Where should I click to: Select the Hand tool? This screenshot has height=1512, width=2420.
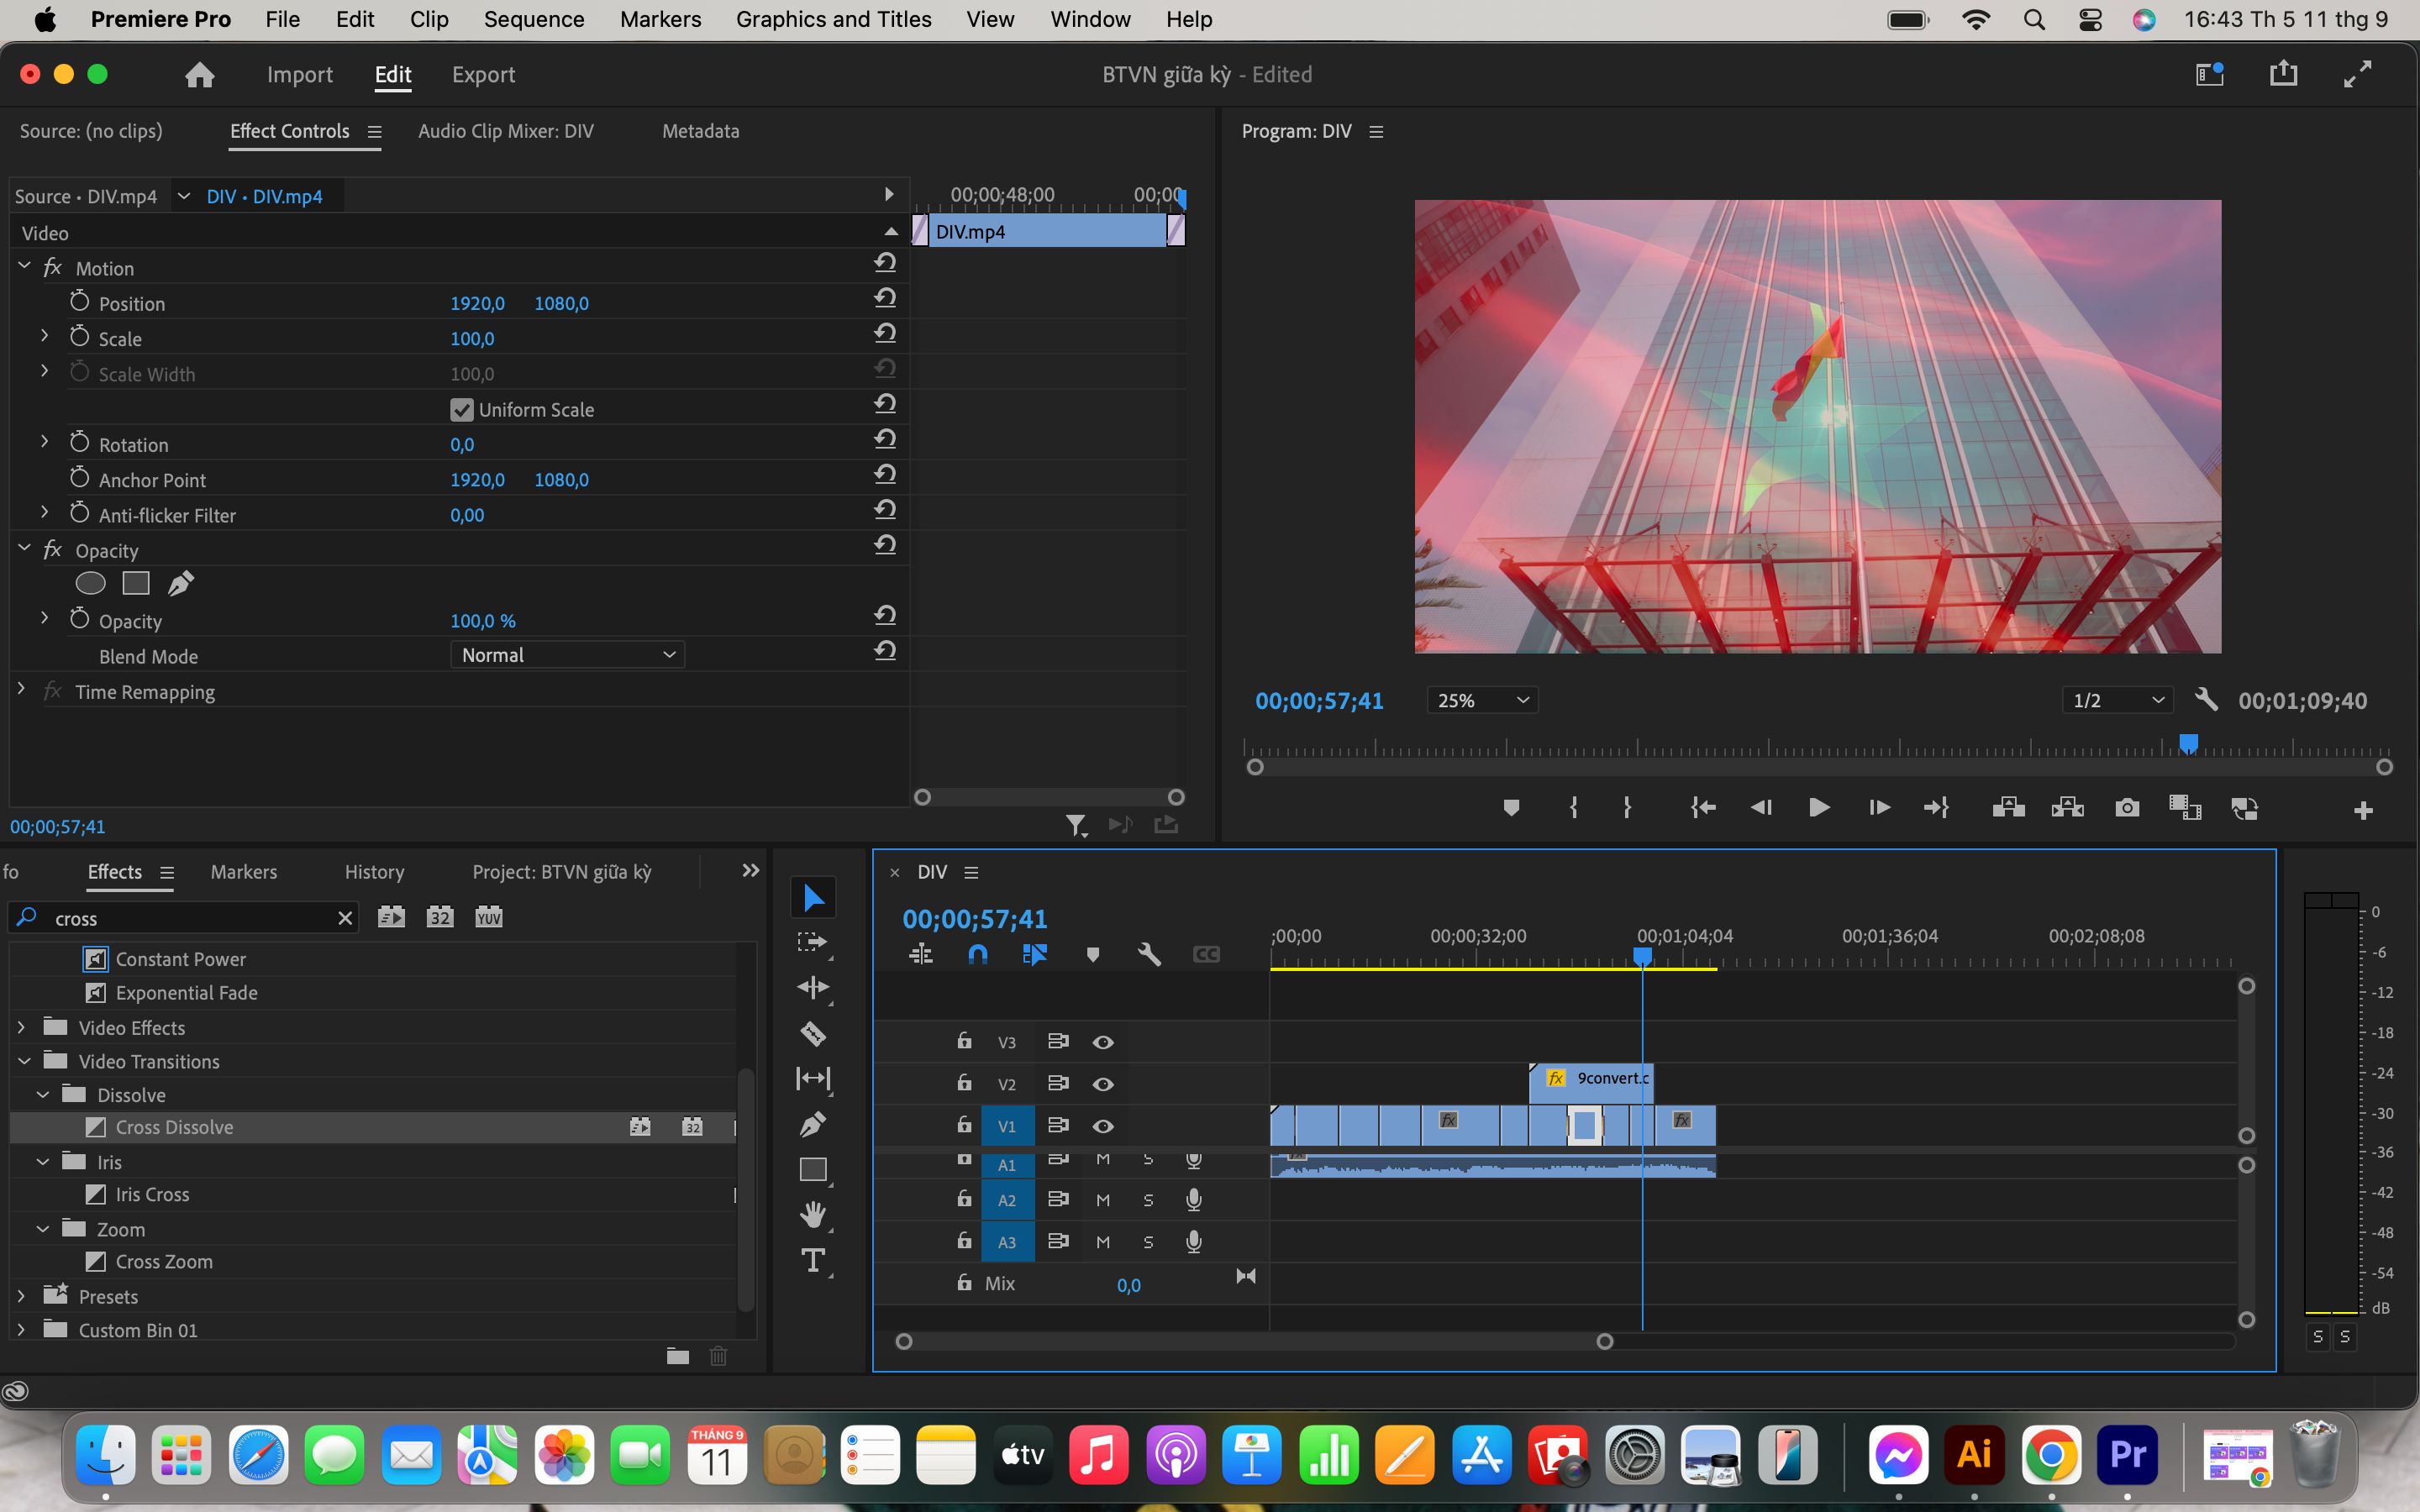(813, 1215)
